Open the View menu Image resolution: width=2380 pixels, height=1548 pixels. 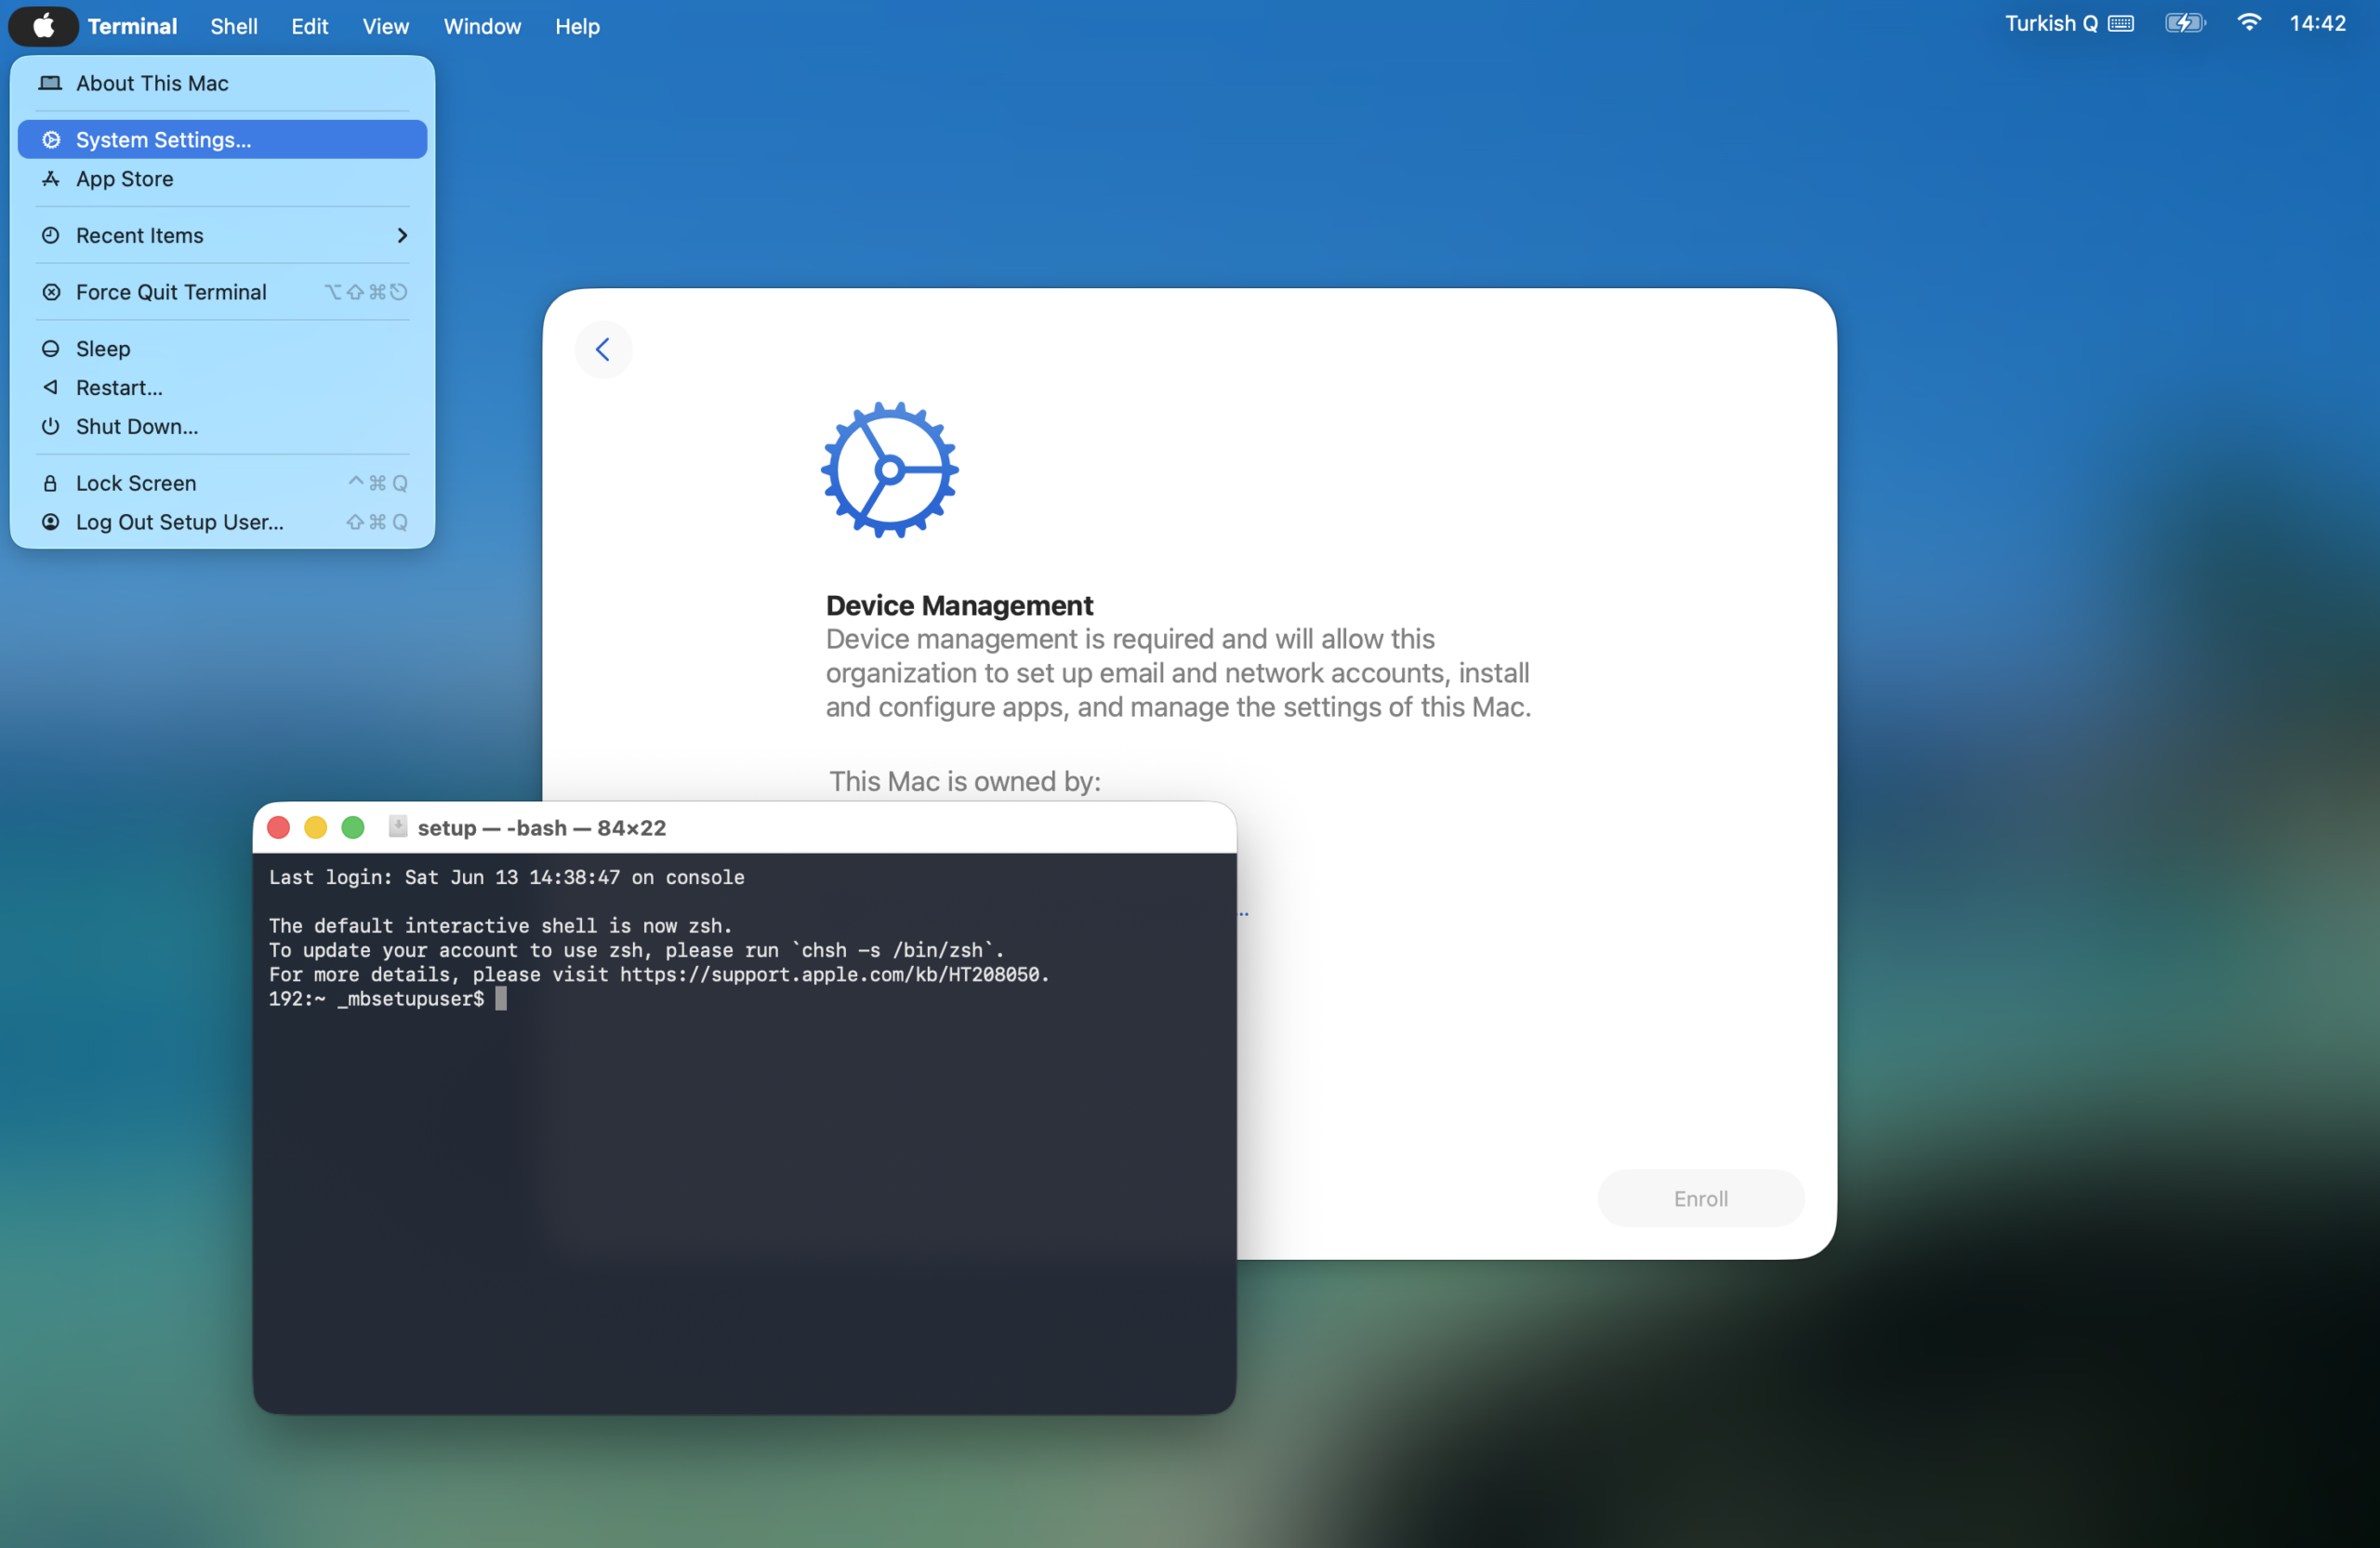[386, 26]
